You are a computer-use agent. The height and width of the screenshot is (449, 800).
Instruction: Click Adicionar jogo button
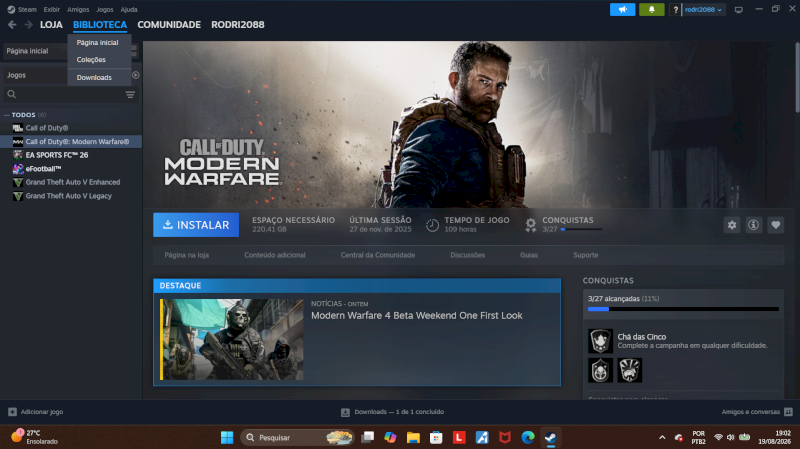click(x=36, y=412)
